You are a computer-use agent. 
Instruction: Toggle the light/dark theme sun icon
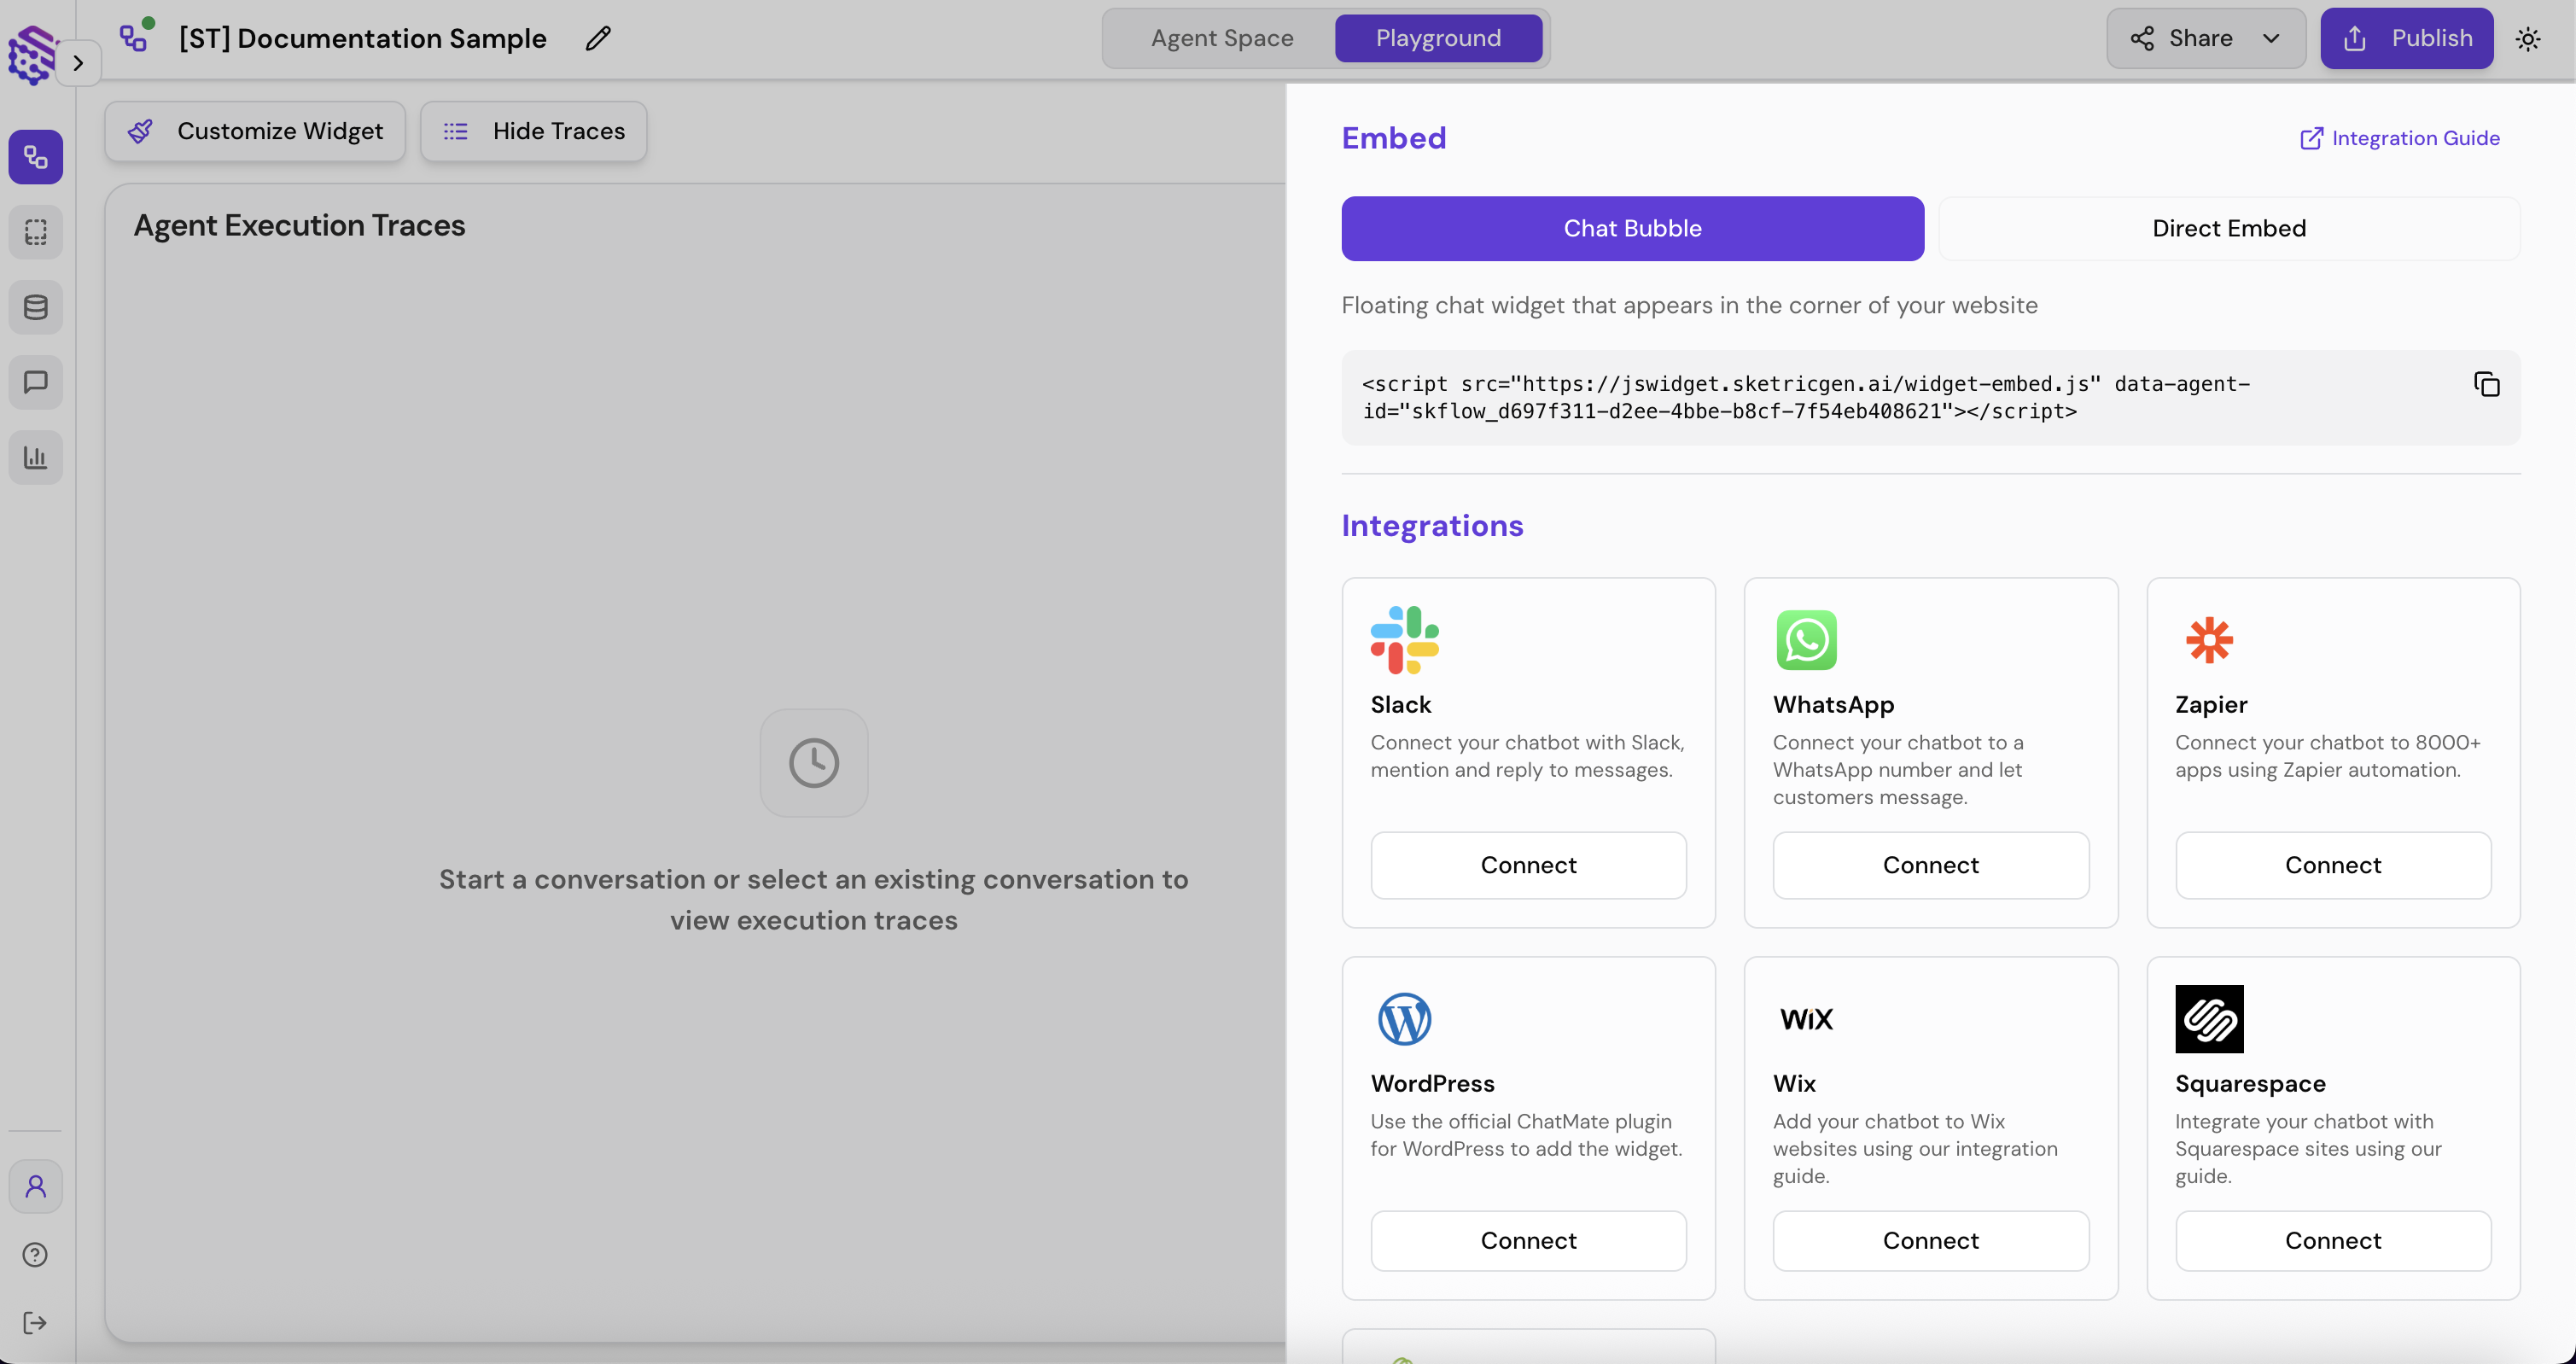tap(2528, 39)
